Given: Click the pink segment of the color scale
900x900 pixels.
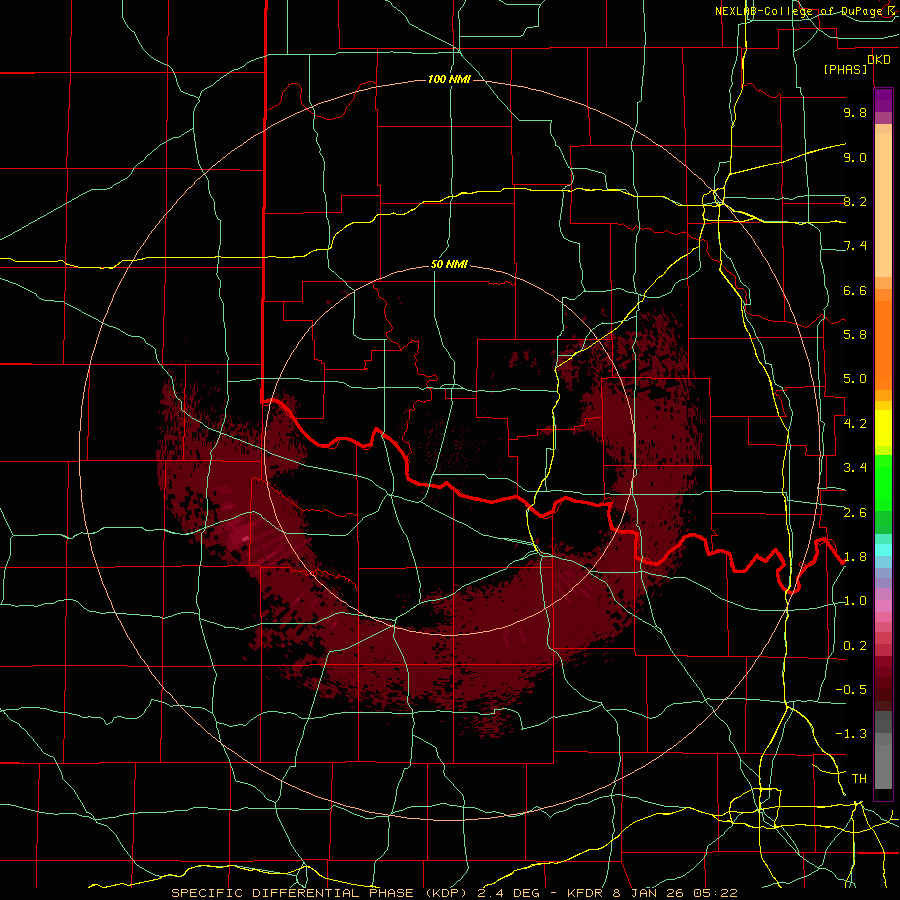Looking at the screenshot, I should click(883, 606).
